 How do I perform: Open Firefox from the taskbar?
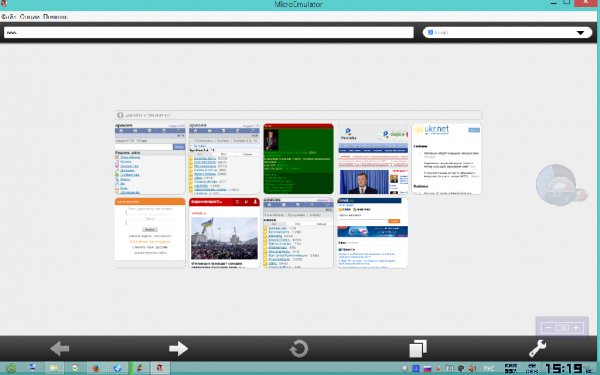click(96, 368)
